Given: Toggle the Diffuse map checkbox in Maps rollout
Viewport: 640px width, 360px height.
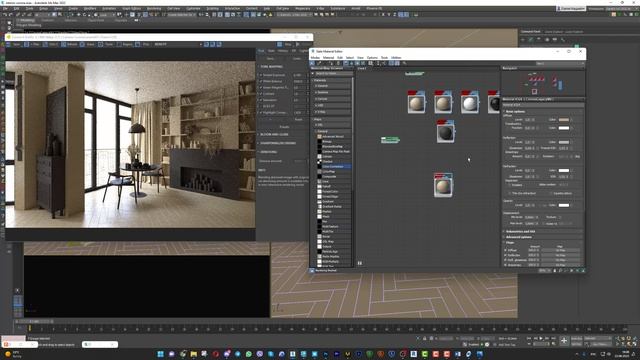Looking at the screenshot, I should (x=505, y=250).
